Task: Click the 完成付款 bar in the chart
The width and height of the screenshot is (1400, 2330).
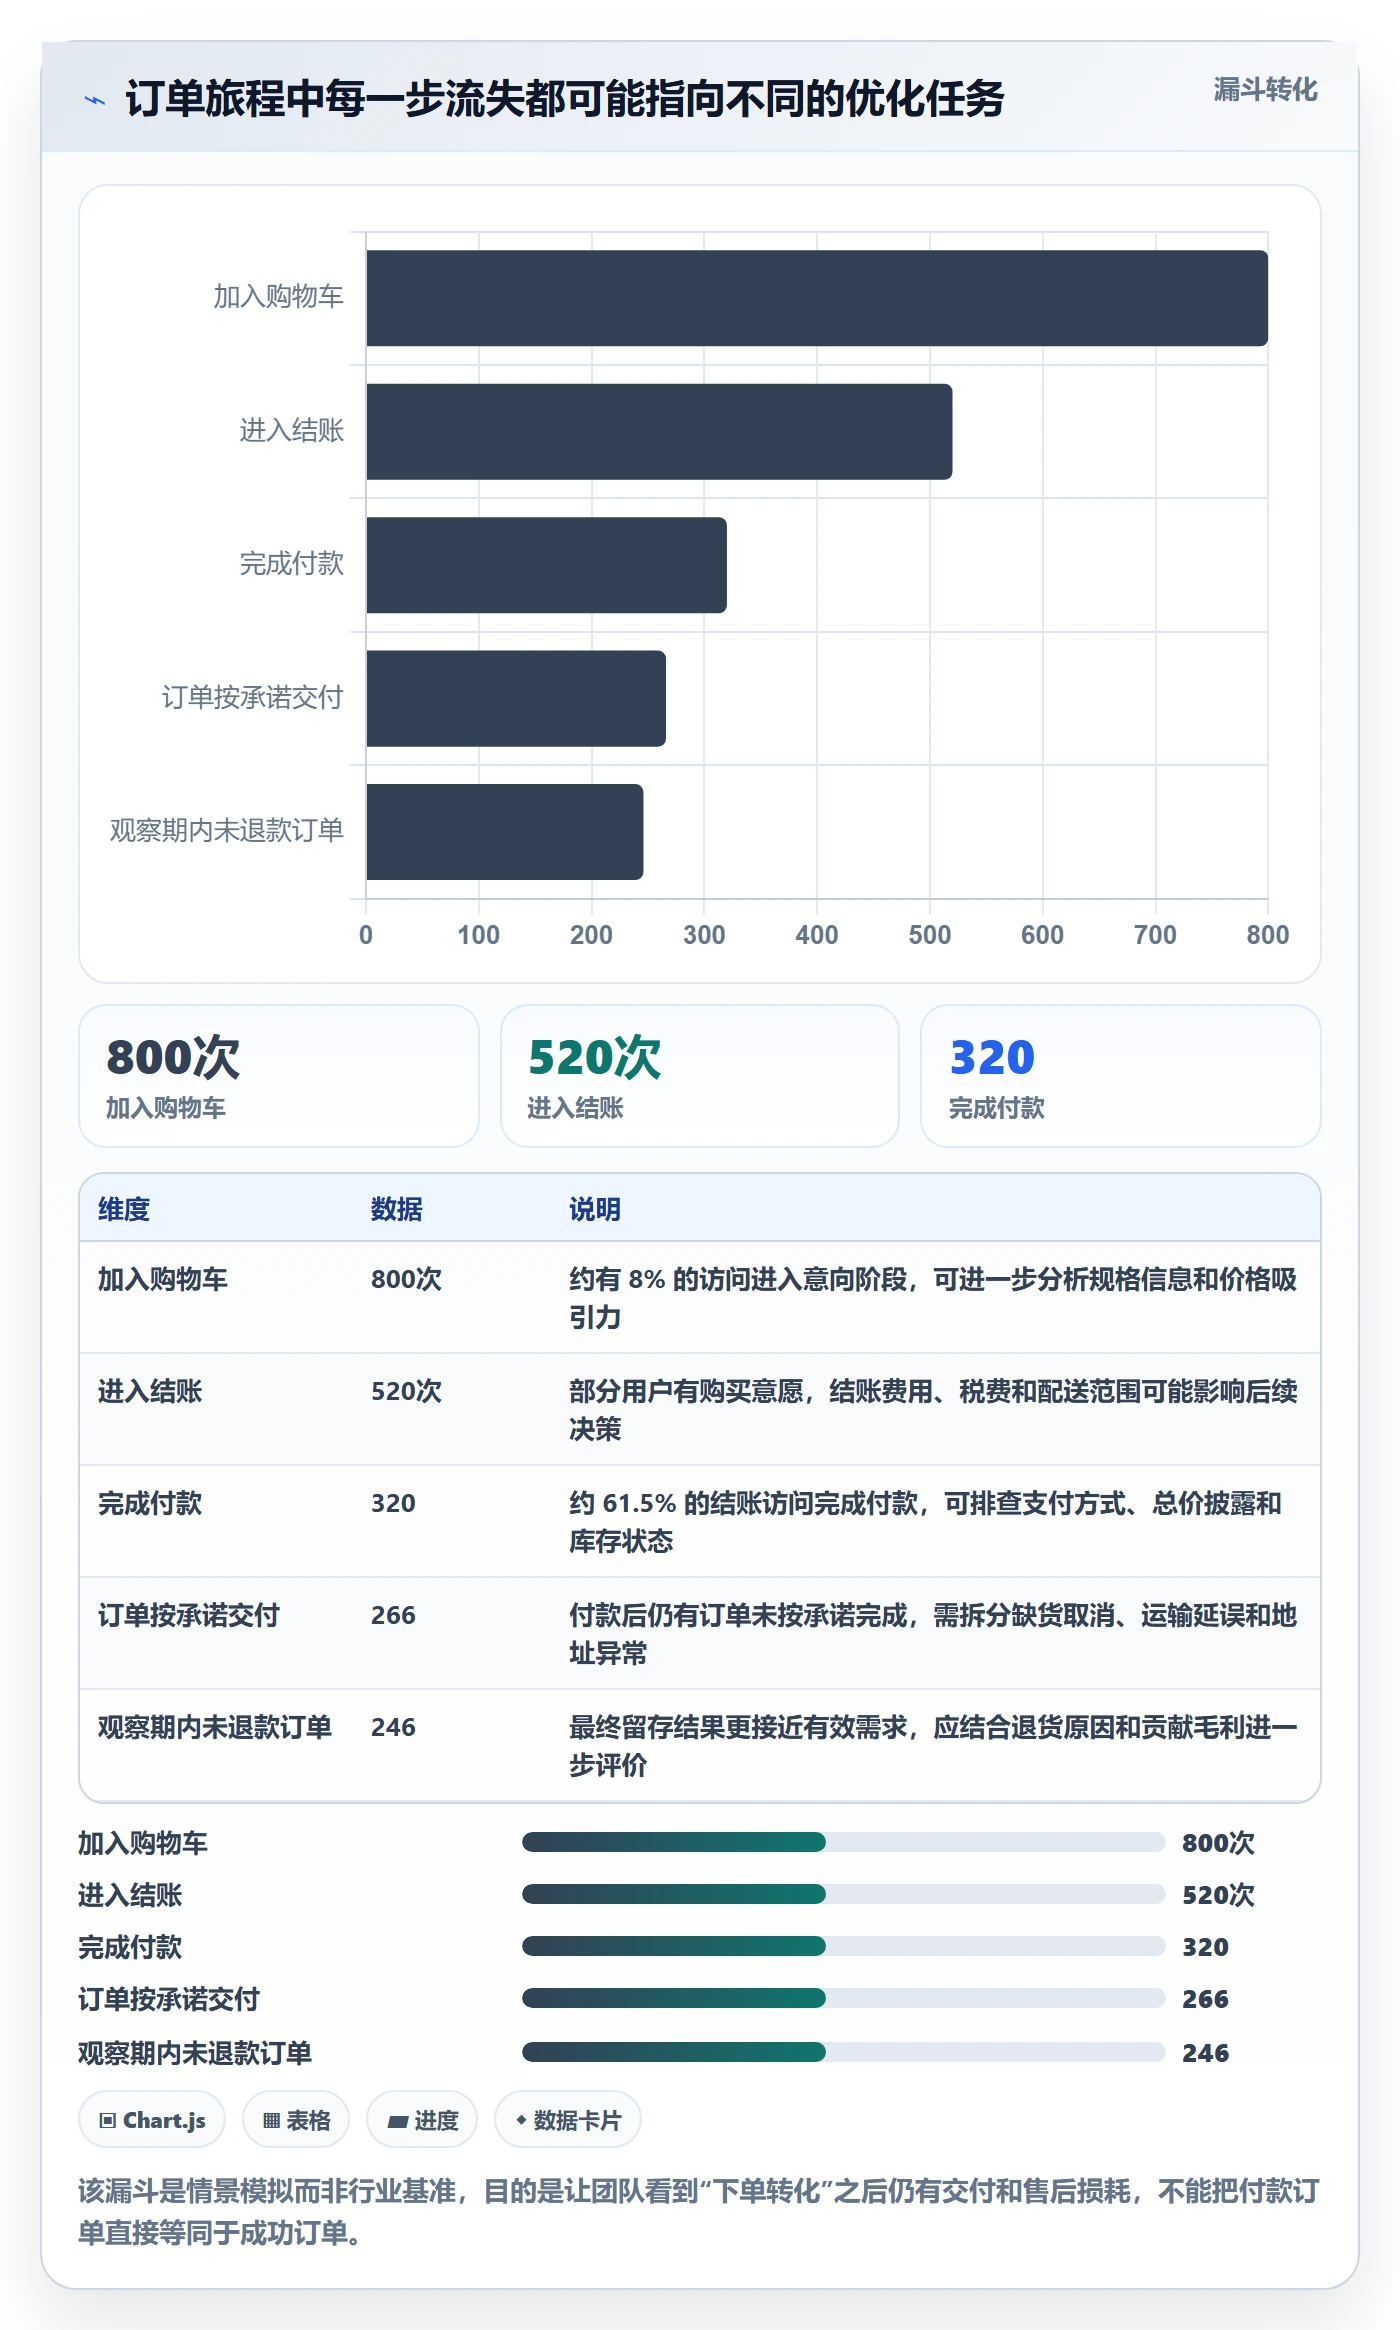Action: (546, 565)
